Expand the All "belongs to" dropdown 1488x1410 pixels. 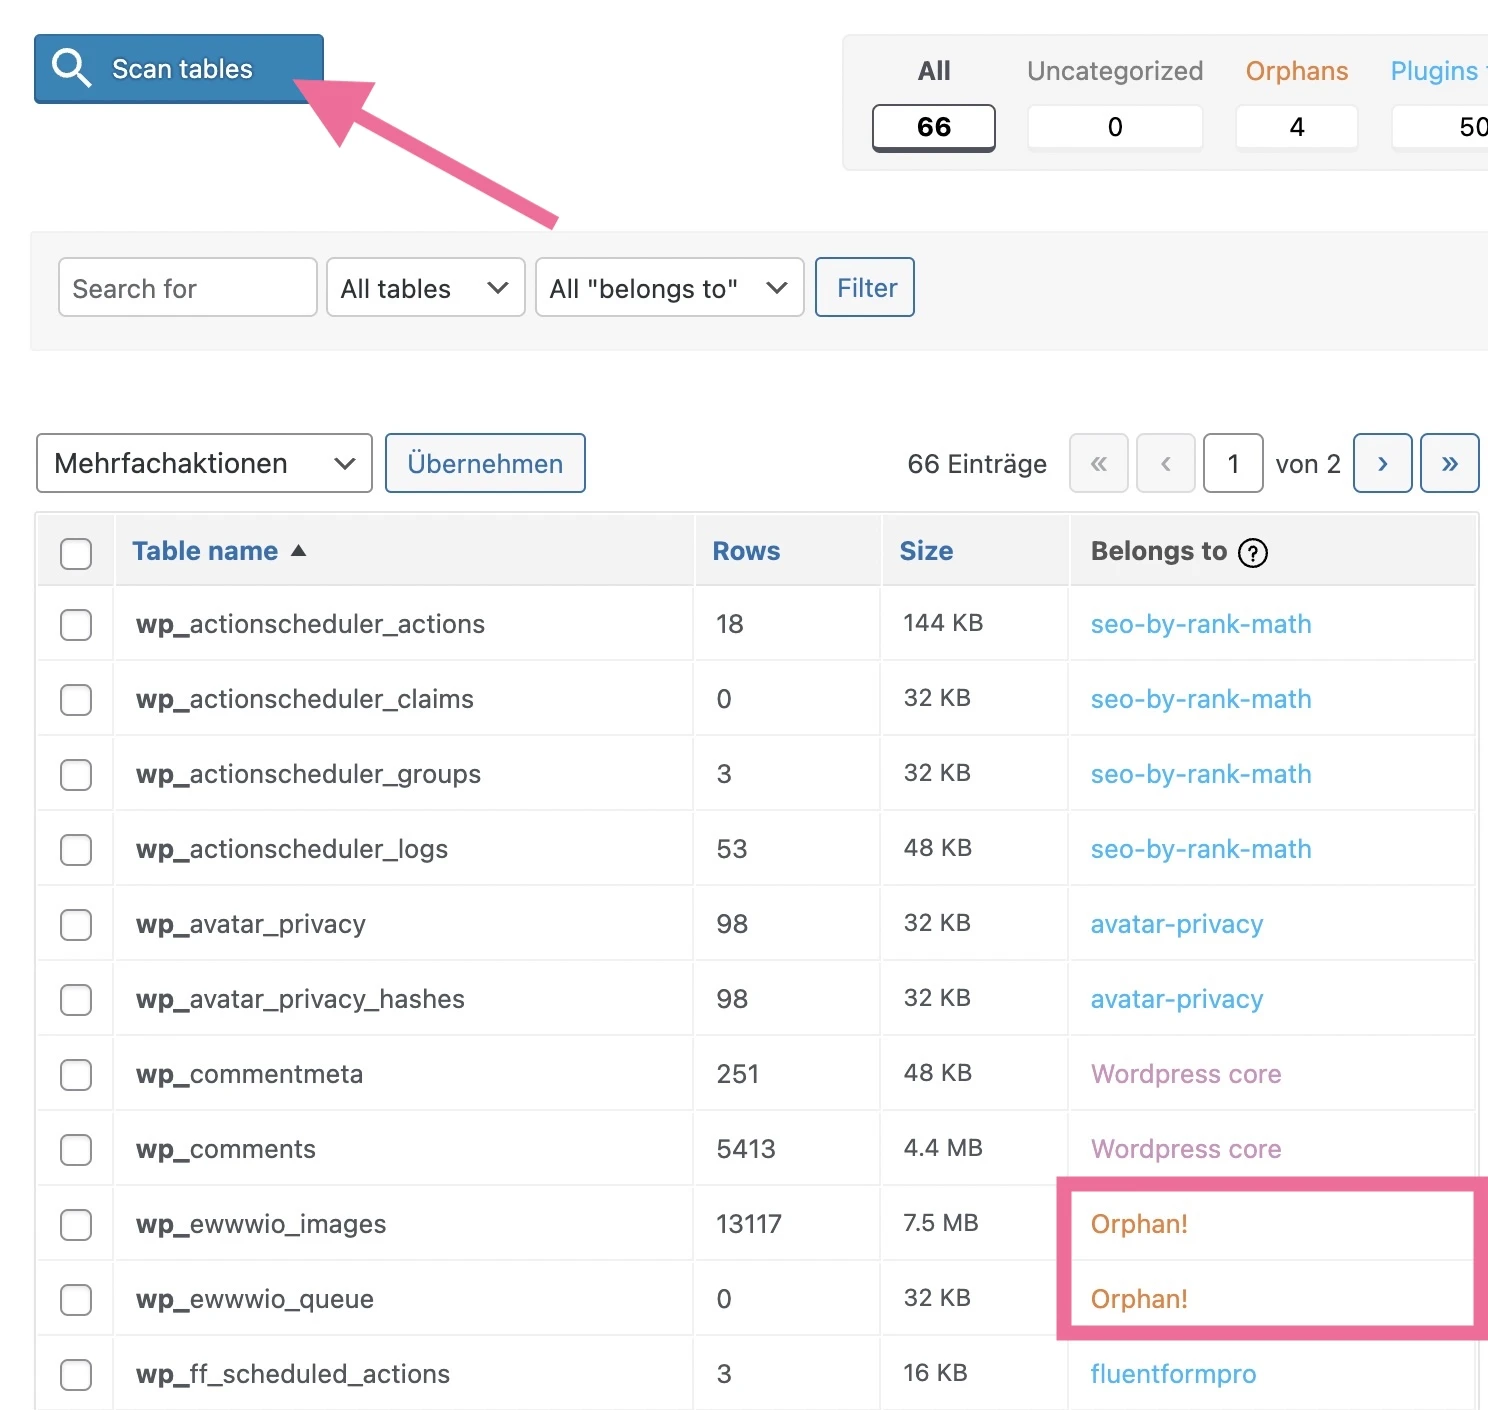pos(670,288)
